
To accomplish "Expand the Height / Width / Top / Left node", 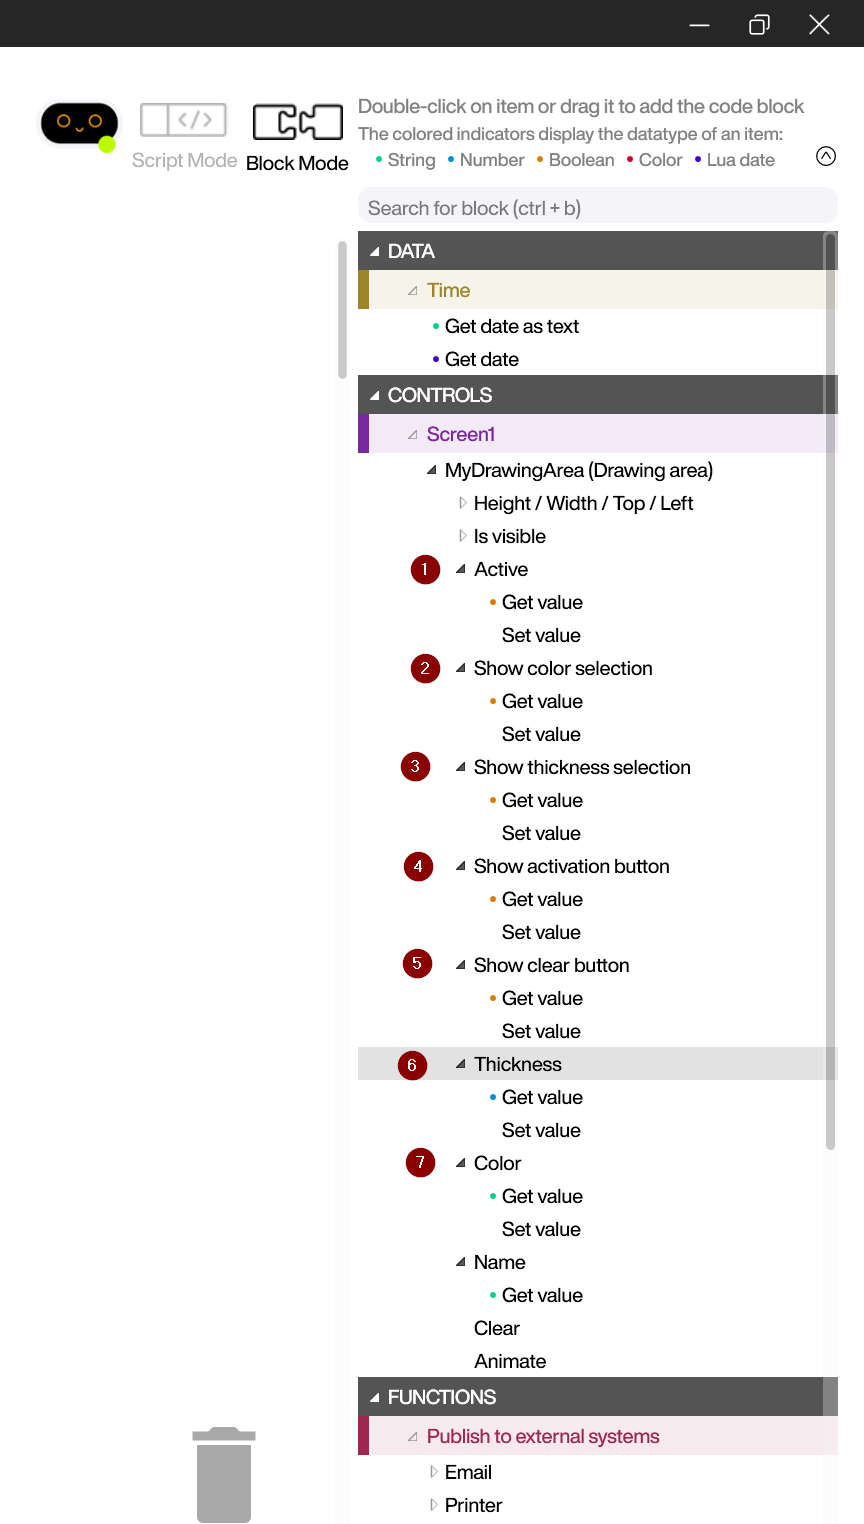I will click(462, 503).
